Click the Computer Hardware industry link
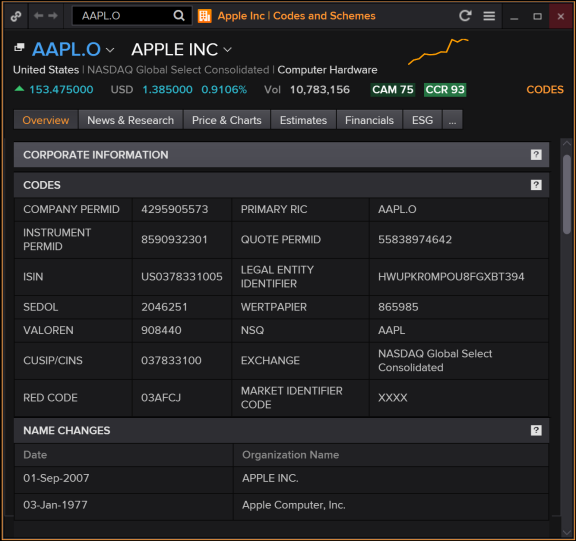The width and height of the screenshot is (576, 541). click(327, 70)
